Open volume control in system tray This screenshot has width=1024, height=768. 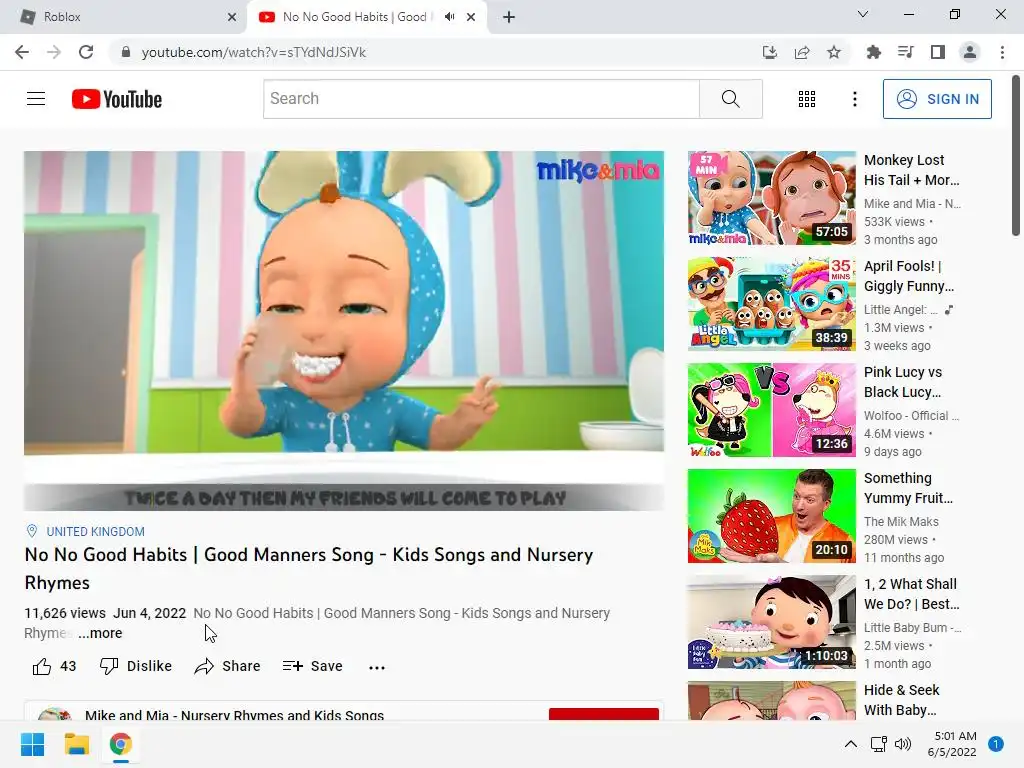click(x=903, y=744)
